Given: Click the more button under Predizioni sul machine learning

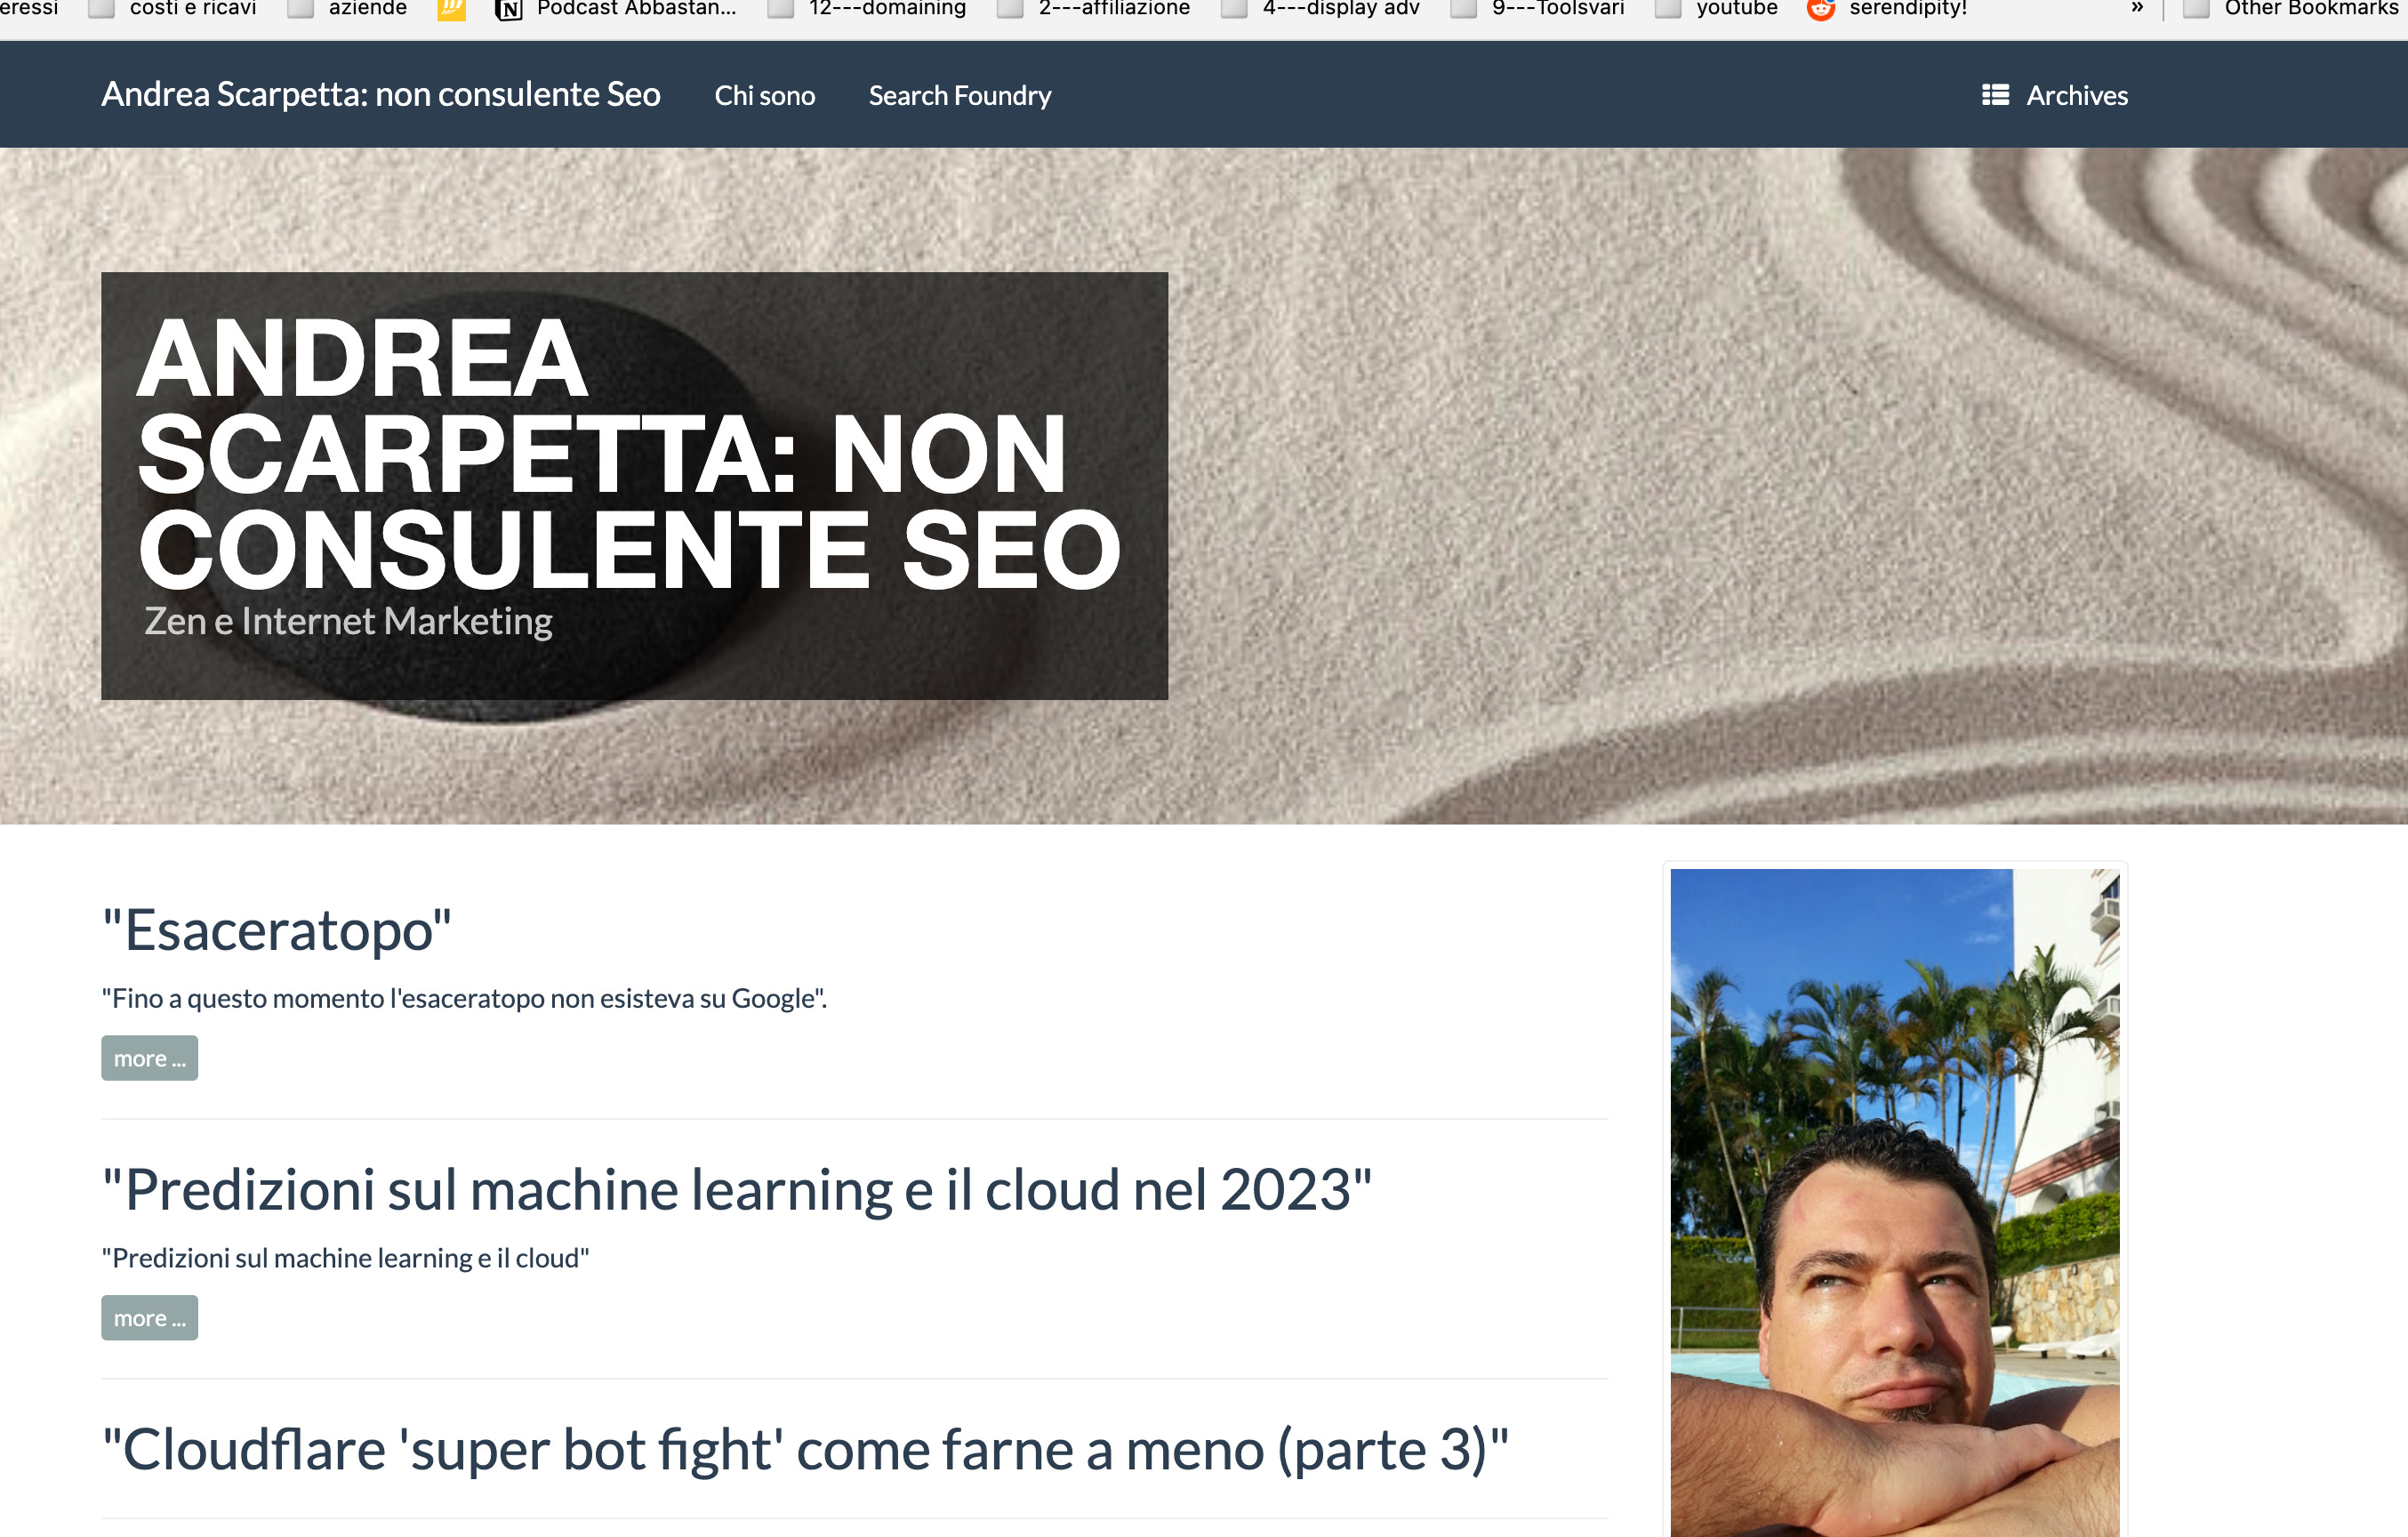Looking at the screenshot, I should pos(150,1318).
